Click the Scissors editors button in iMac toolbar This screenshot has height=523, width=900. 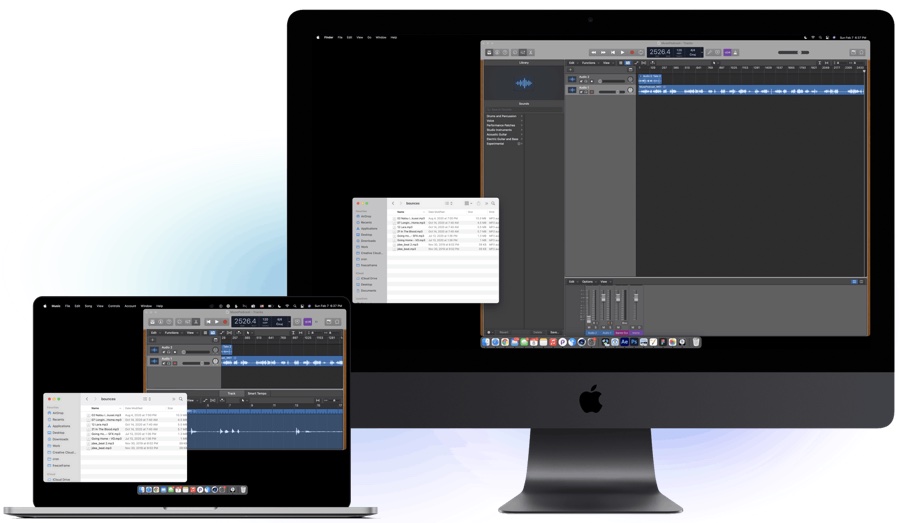coord(531,52)
